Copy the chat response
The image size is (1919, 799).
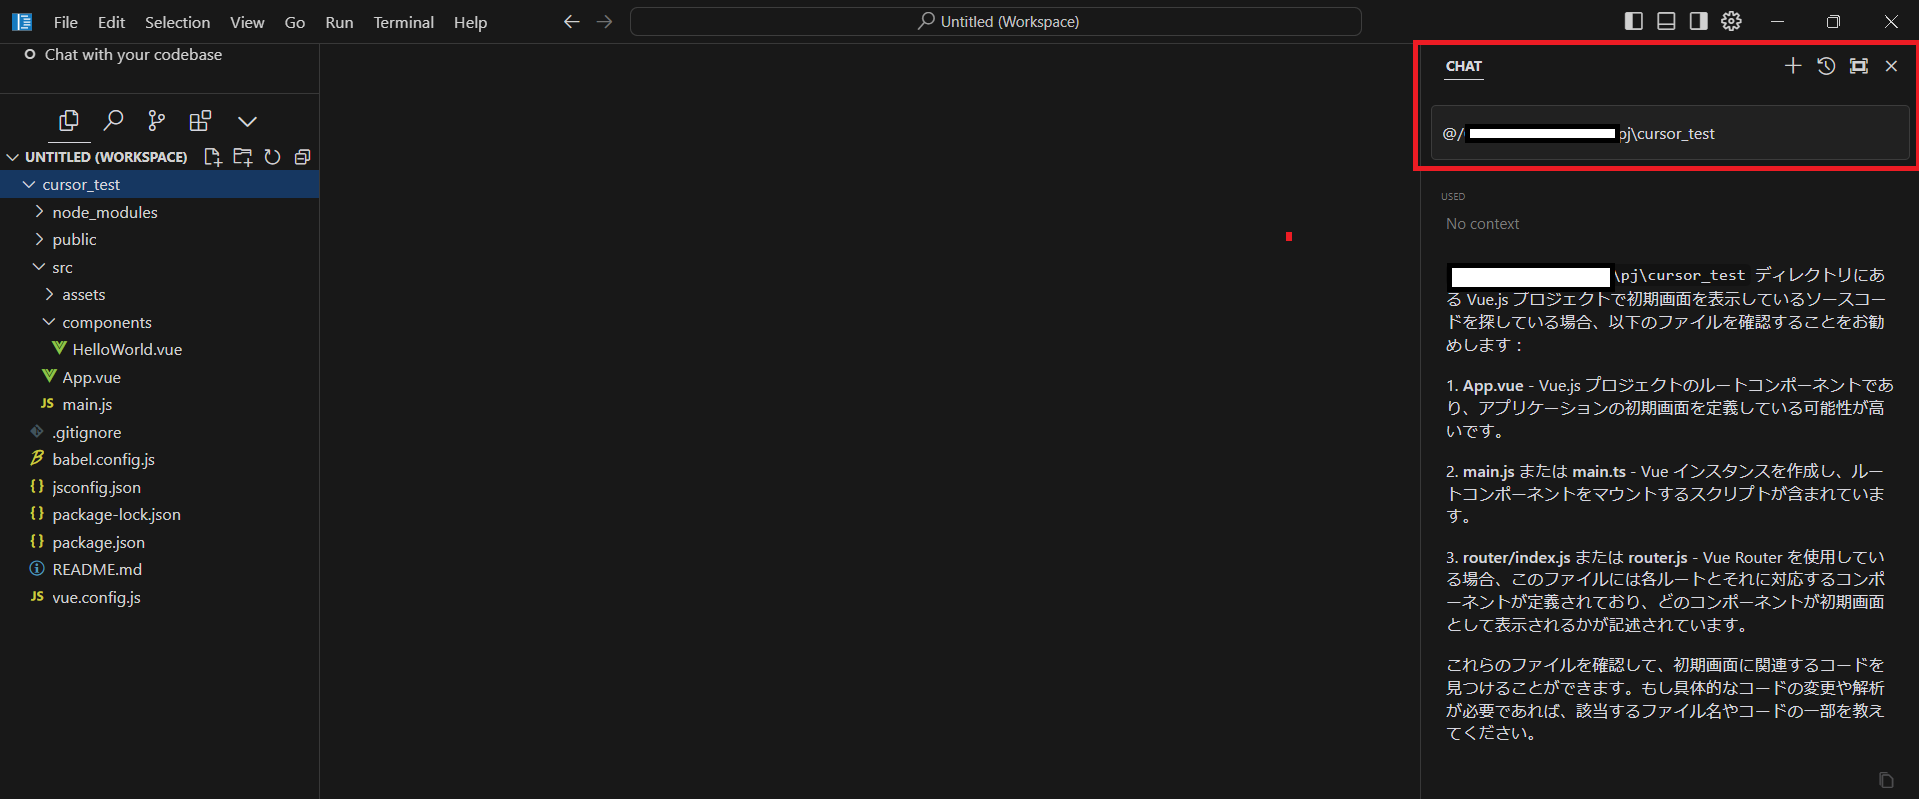pyautogui.click(x=1886, y=780)
